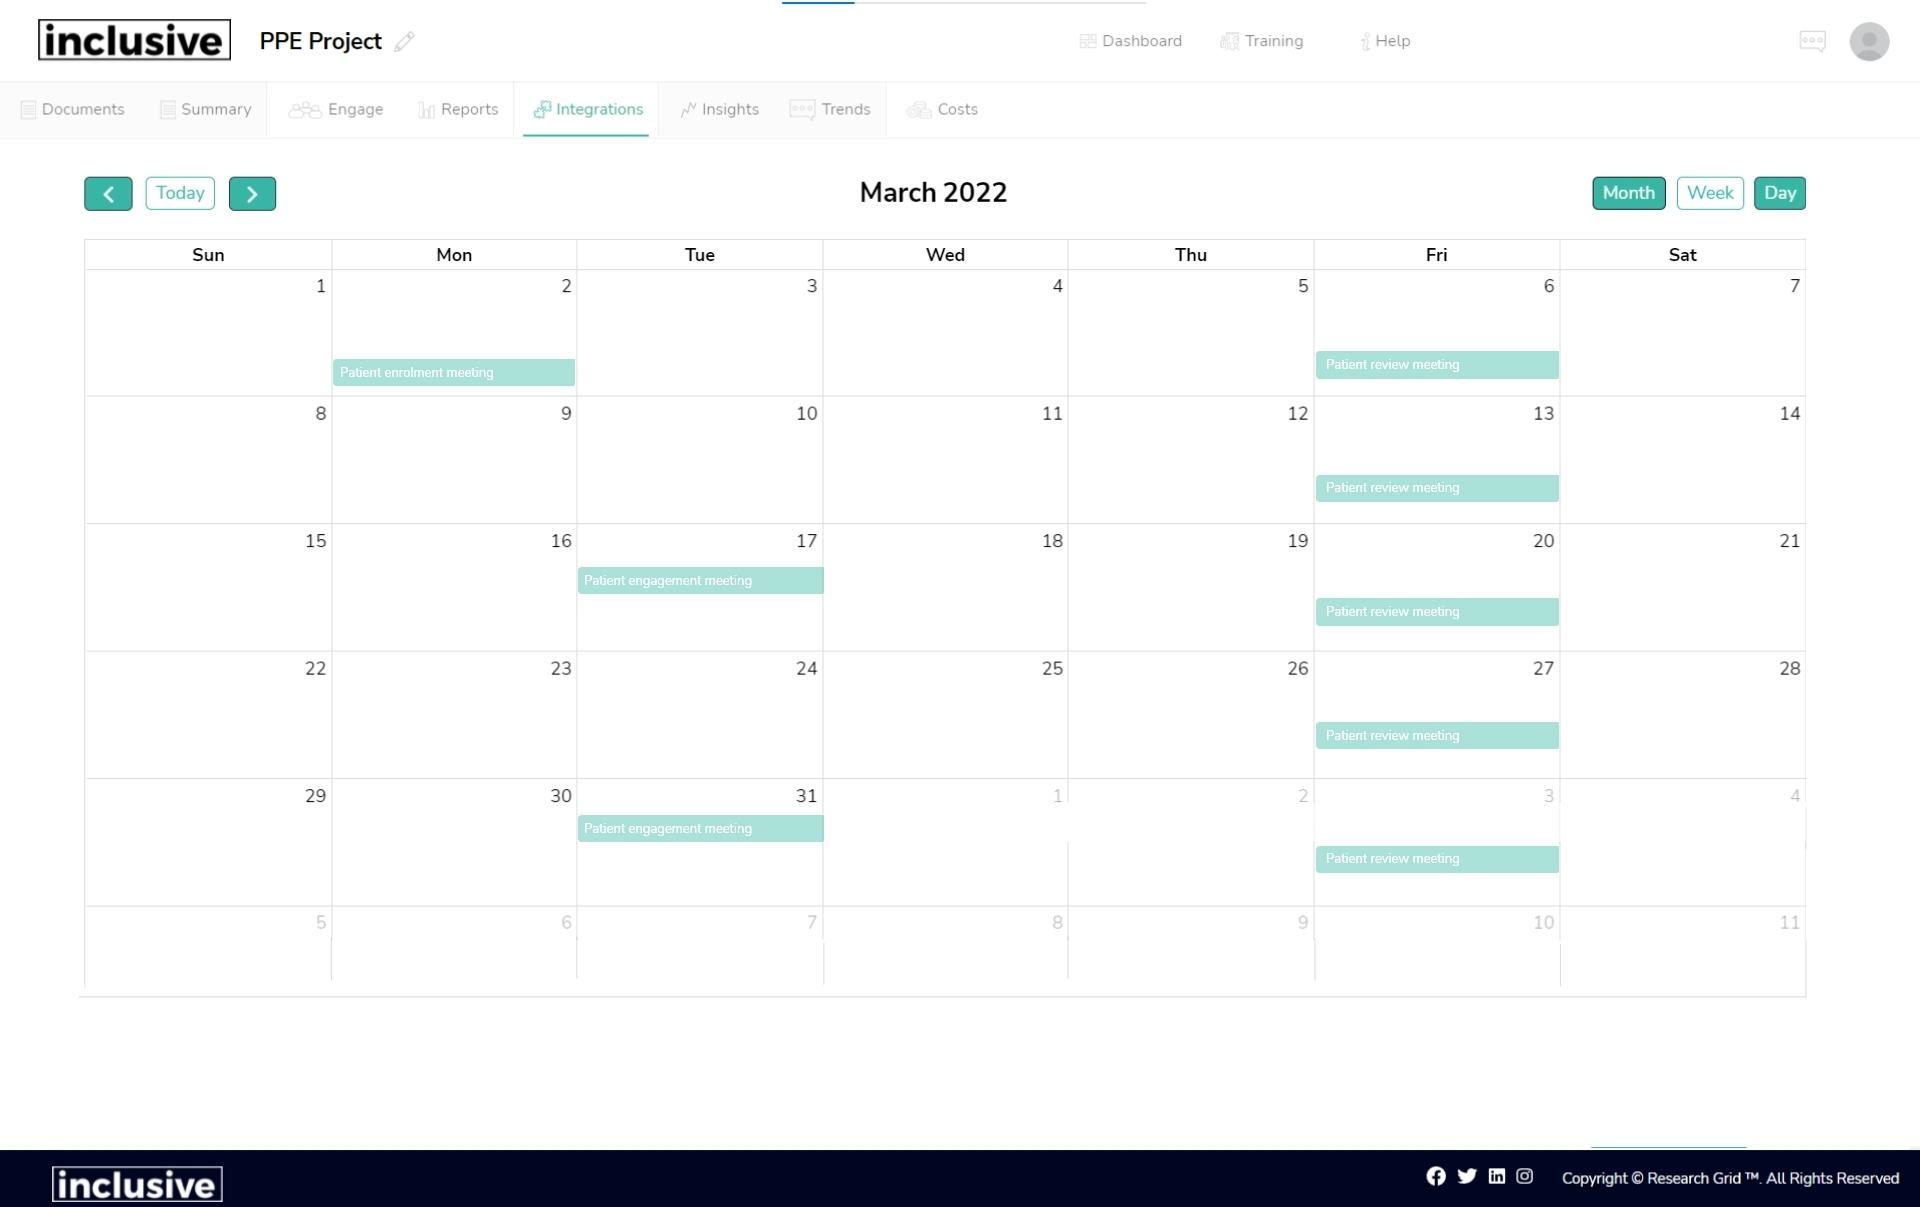
Task: Click the Facebook icon in footer
Action: pos(1436,1176)
